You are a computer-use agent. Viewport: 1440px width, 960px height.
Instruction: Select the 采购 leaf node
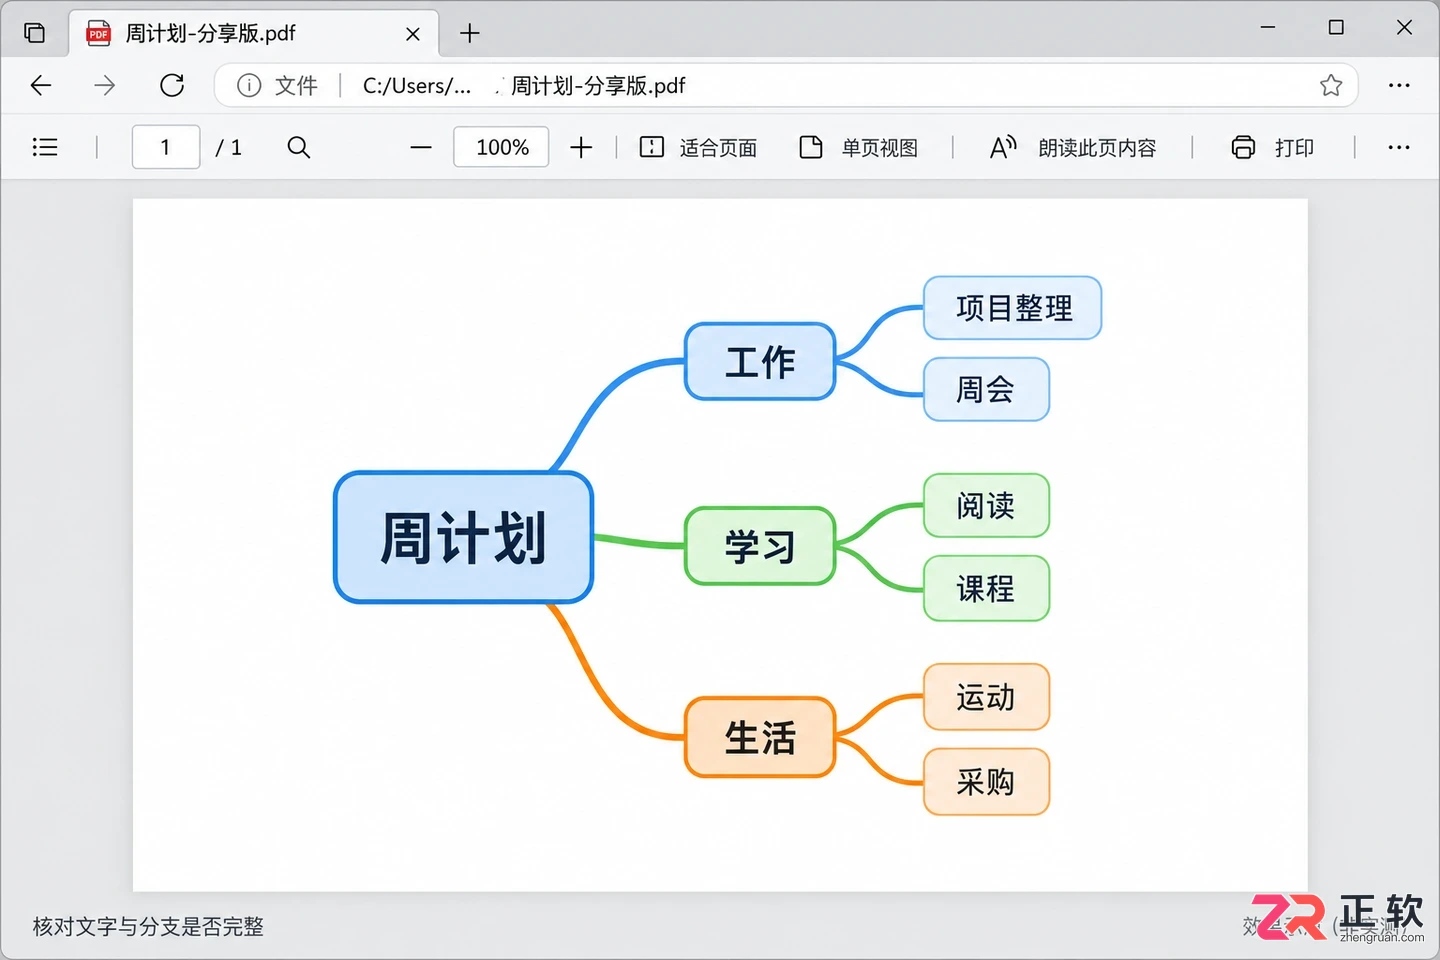click(986, 781)
